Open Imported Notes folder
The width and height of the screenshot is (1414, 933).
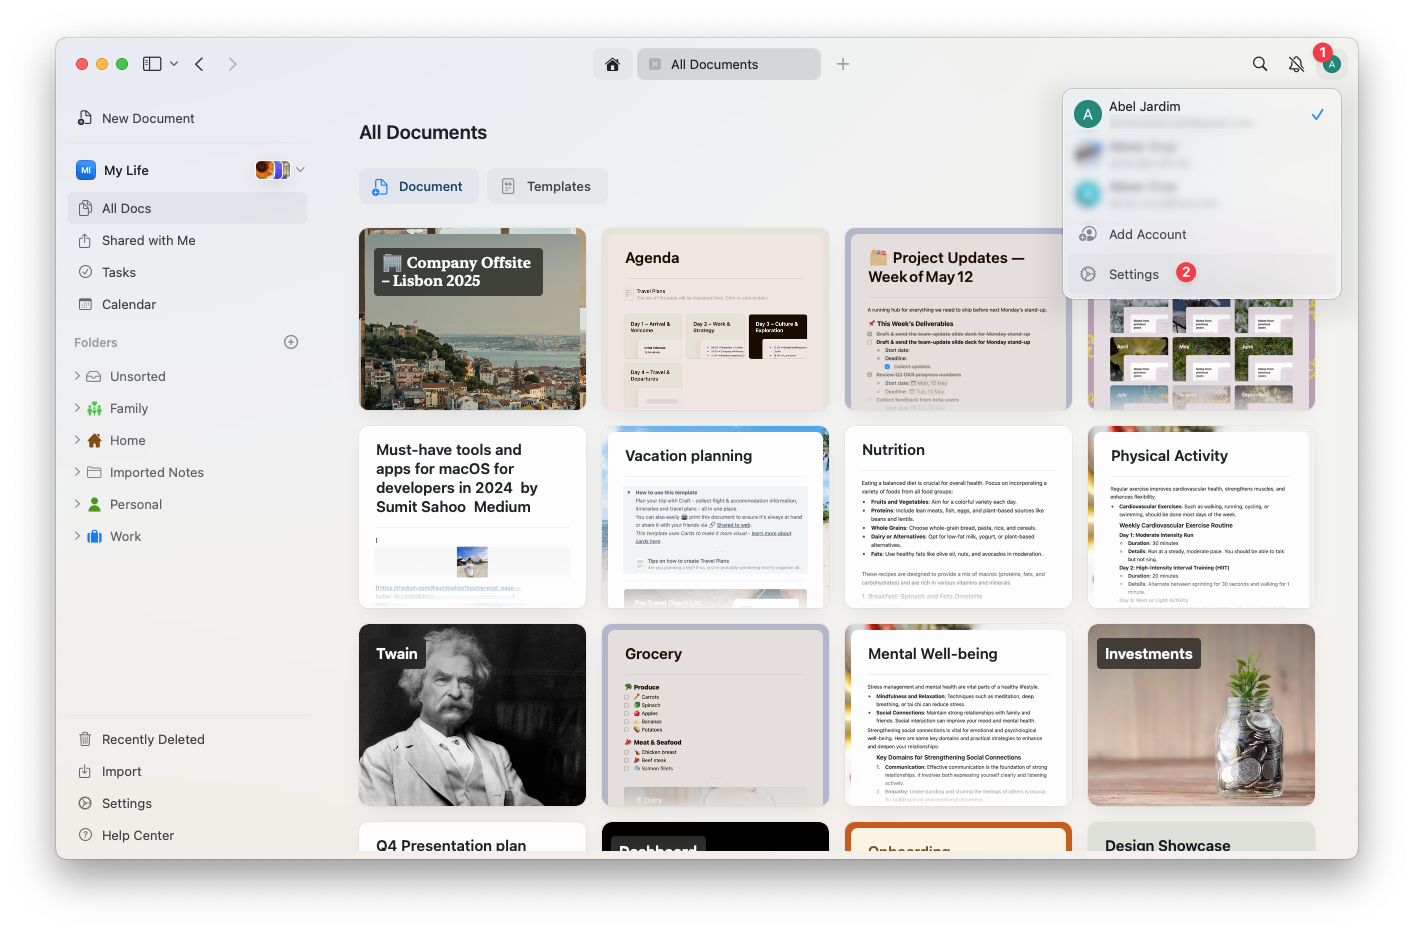click(x=157, y=472)
